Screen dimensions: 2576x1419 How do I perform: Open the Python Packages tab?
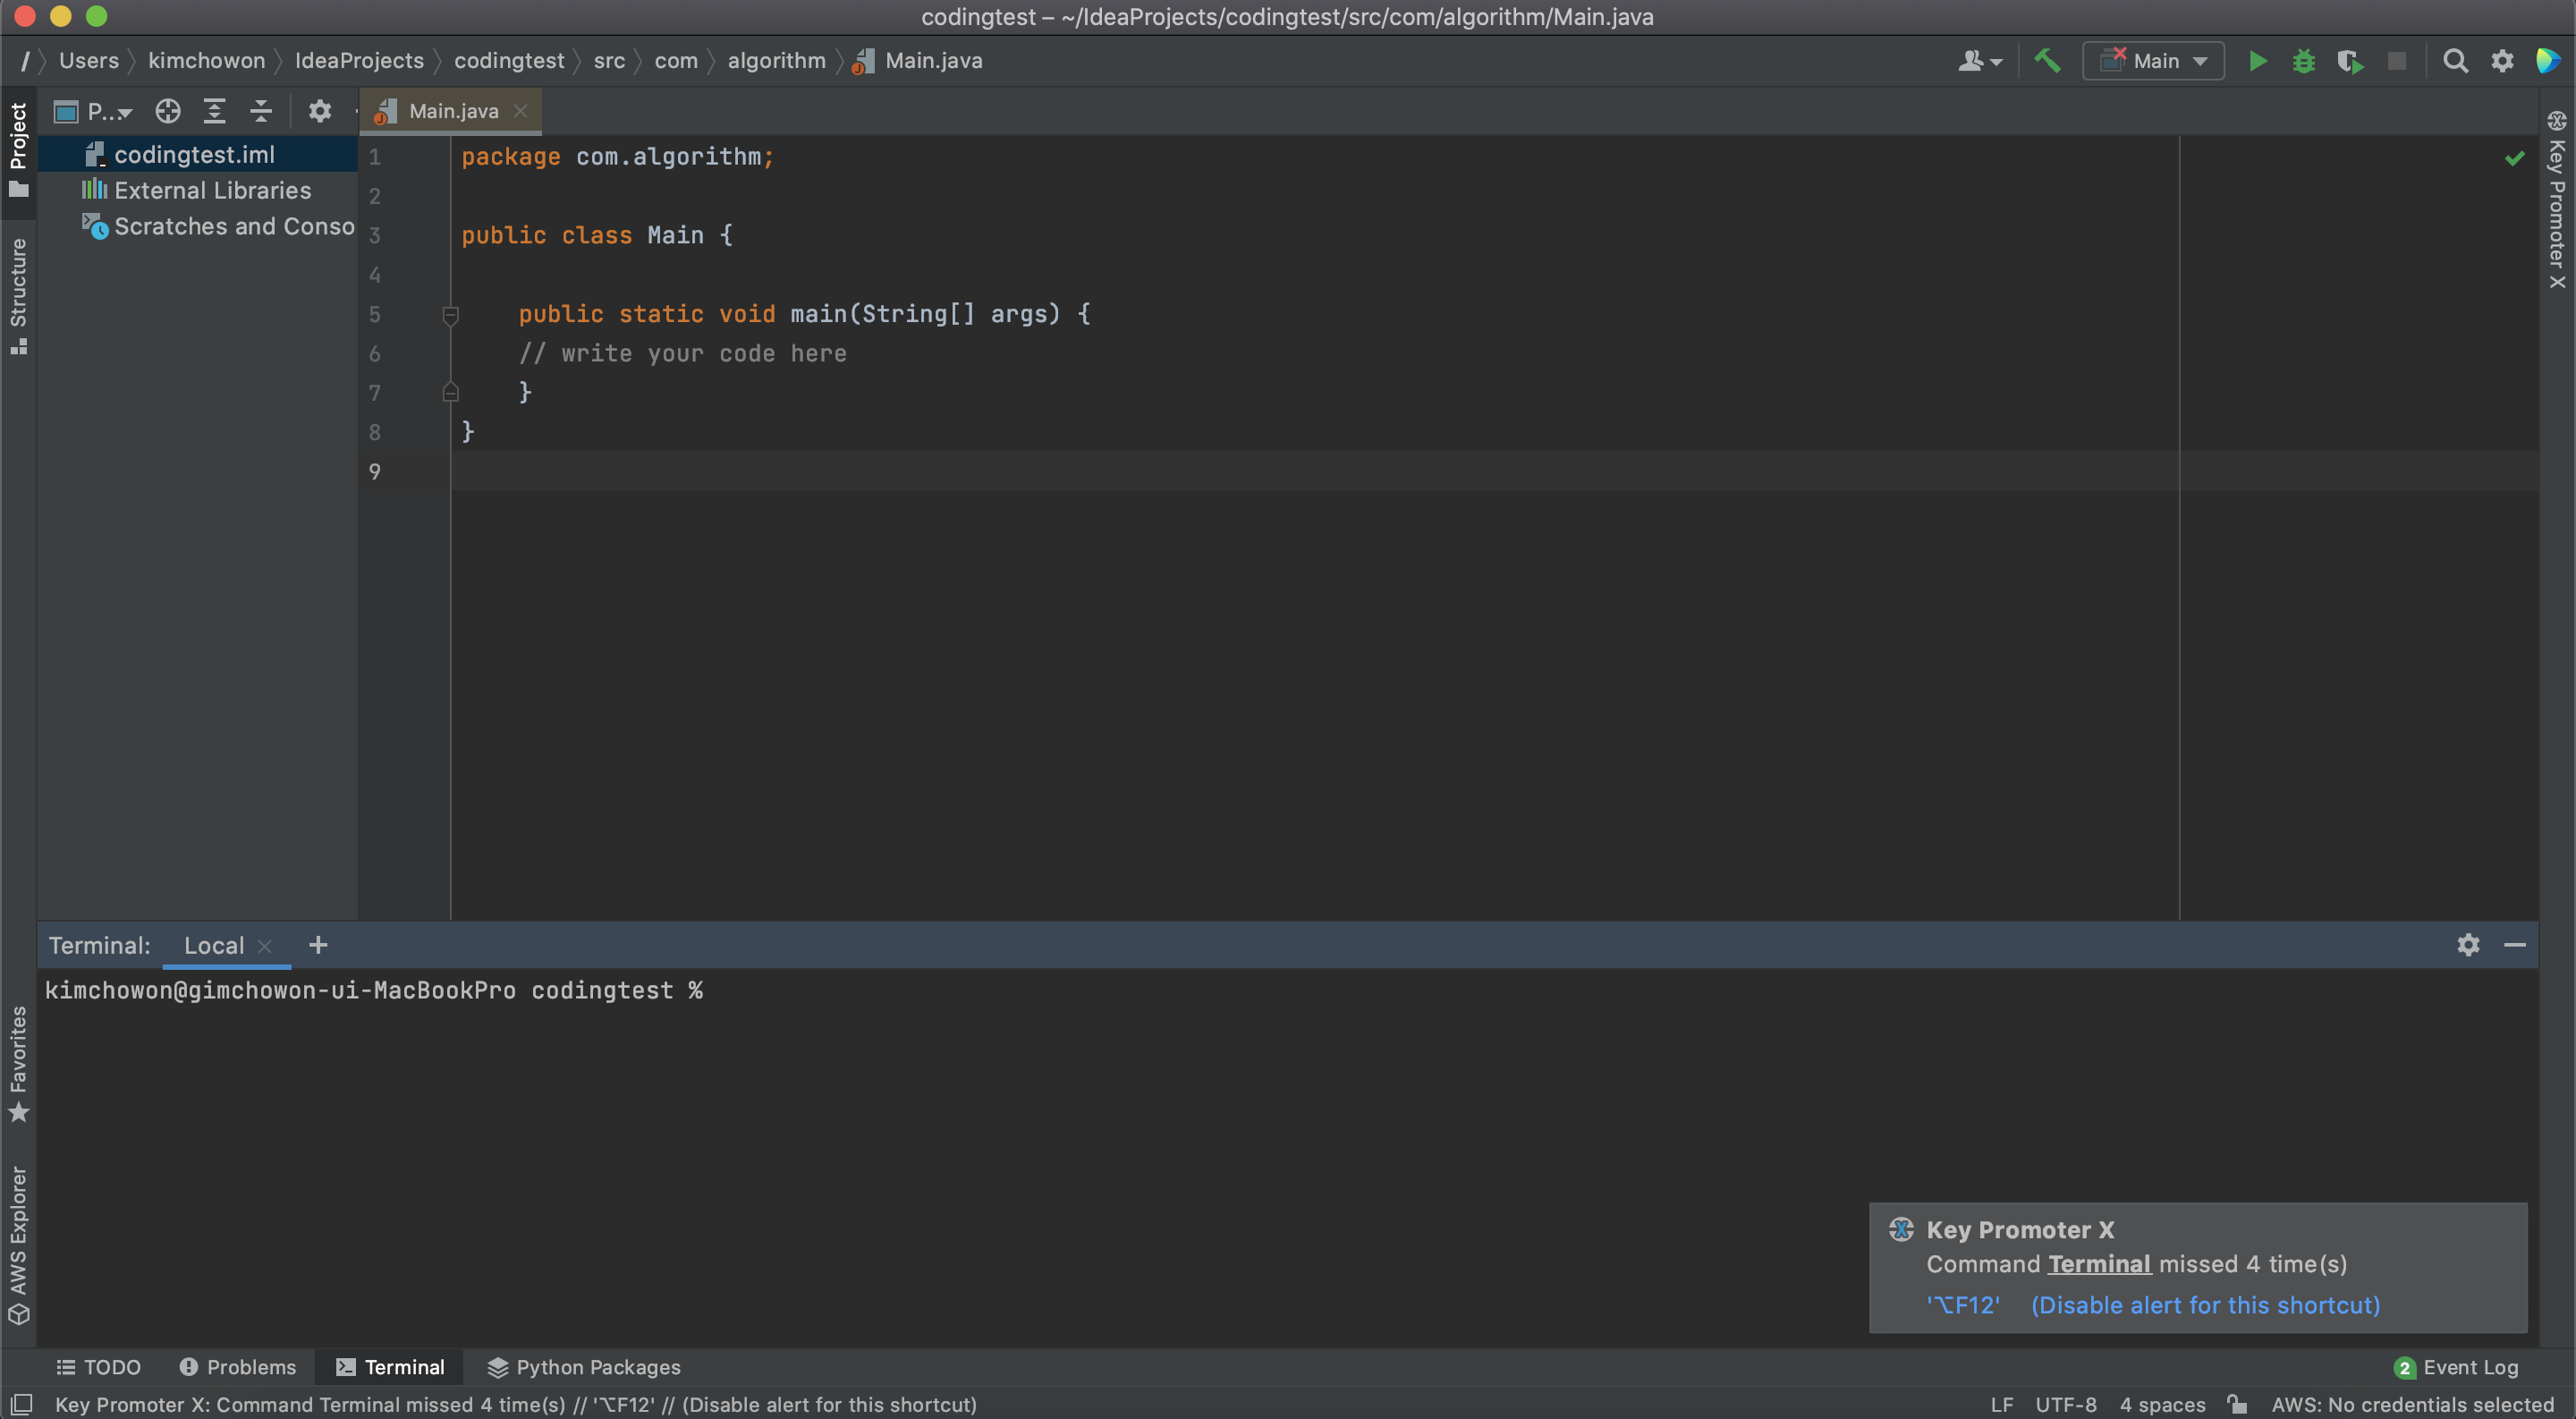[584, 1367]
